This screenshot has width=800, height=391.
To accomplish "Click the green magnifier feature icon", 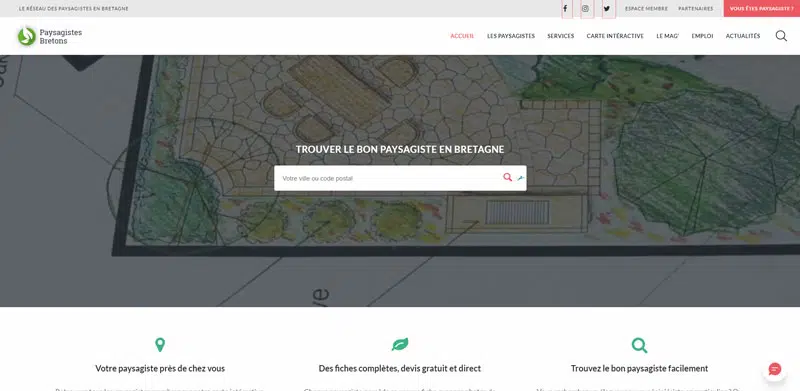I will point(639,345).
